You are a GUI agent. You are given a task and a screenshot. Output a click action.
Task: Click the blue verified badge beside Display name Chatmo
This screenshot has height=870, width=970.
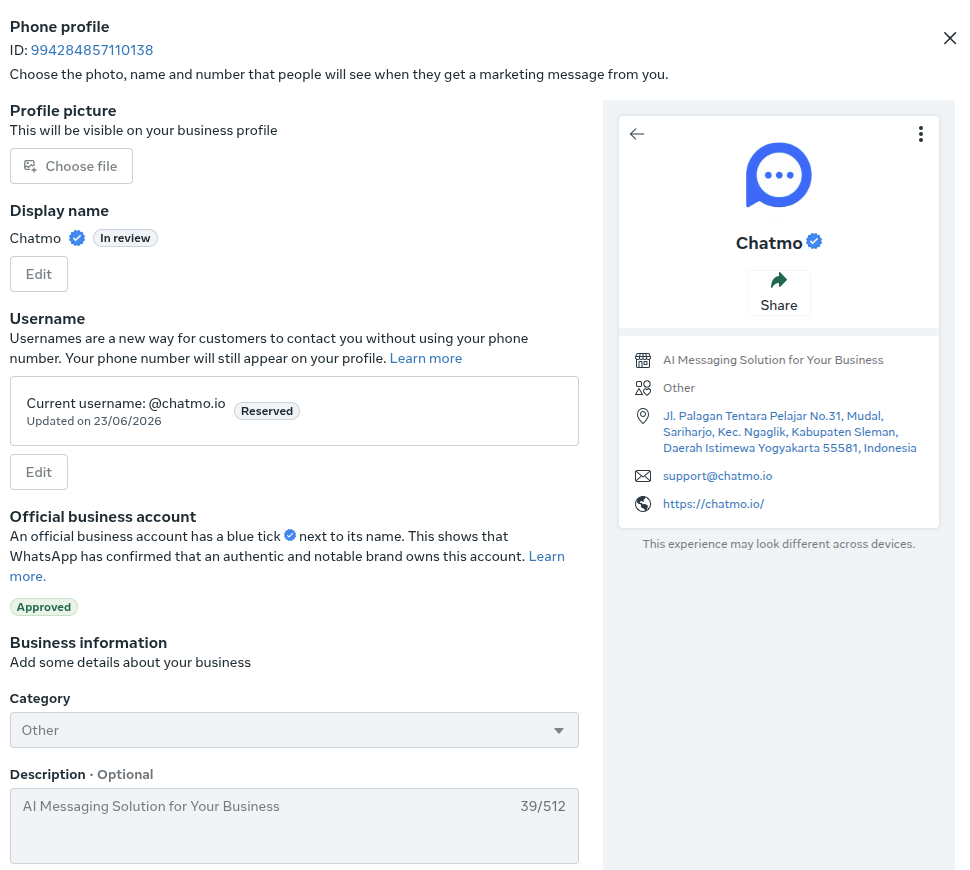pos(77,238)
